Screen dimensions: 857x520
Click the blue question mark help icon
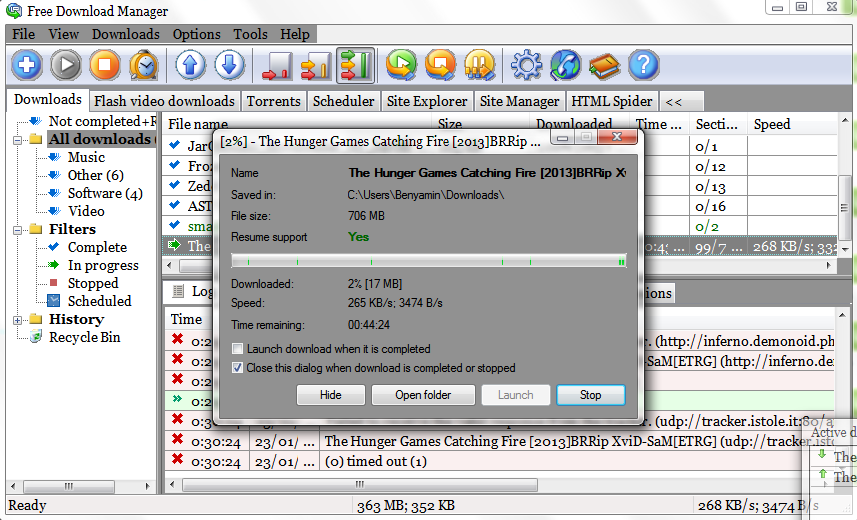tap(644, 65)
